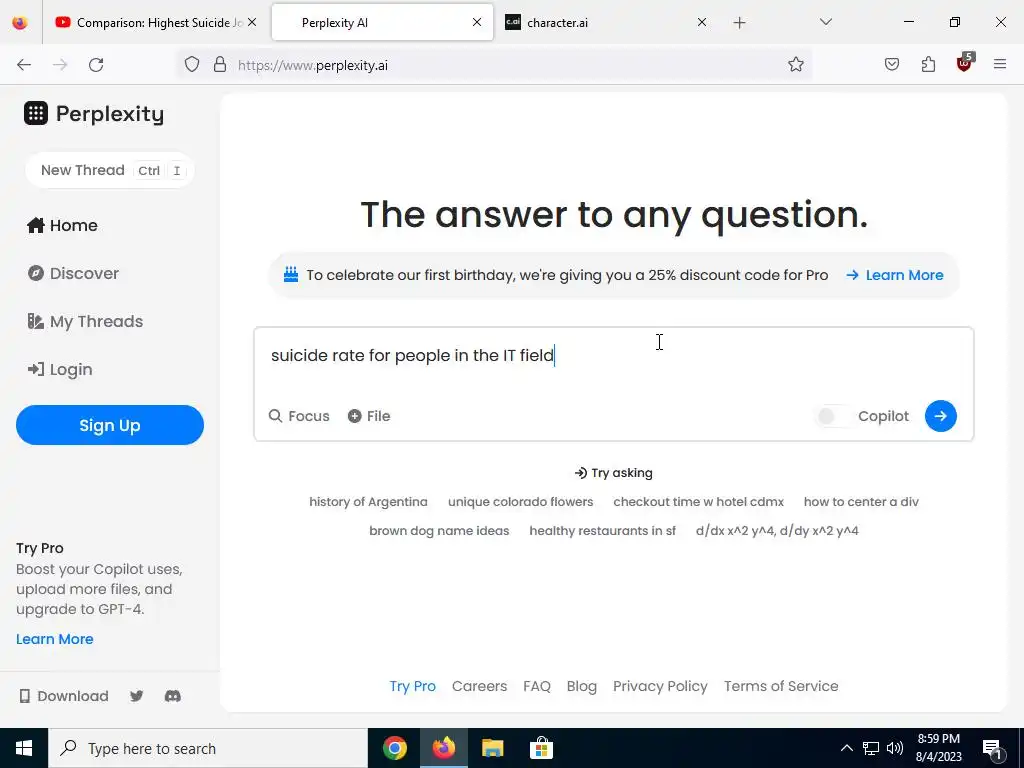Open File Explorer from the taskbar
The height and width of the screenshot is (768, 1024).
[492, 748]
